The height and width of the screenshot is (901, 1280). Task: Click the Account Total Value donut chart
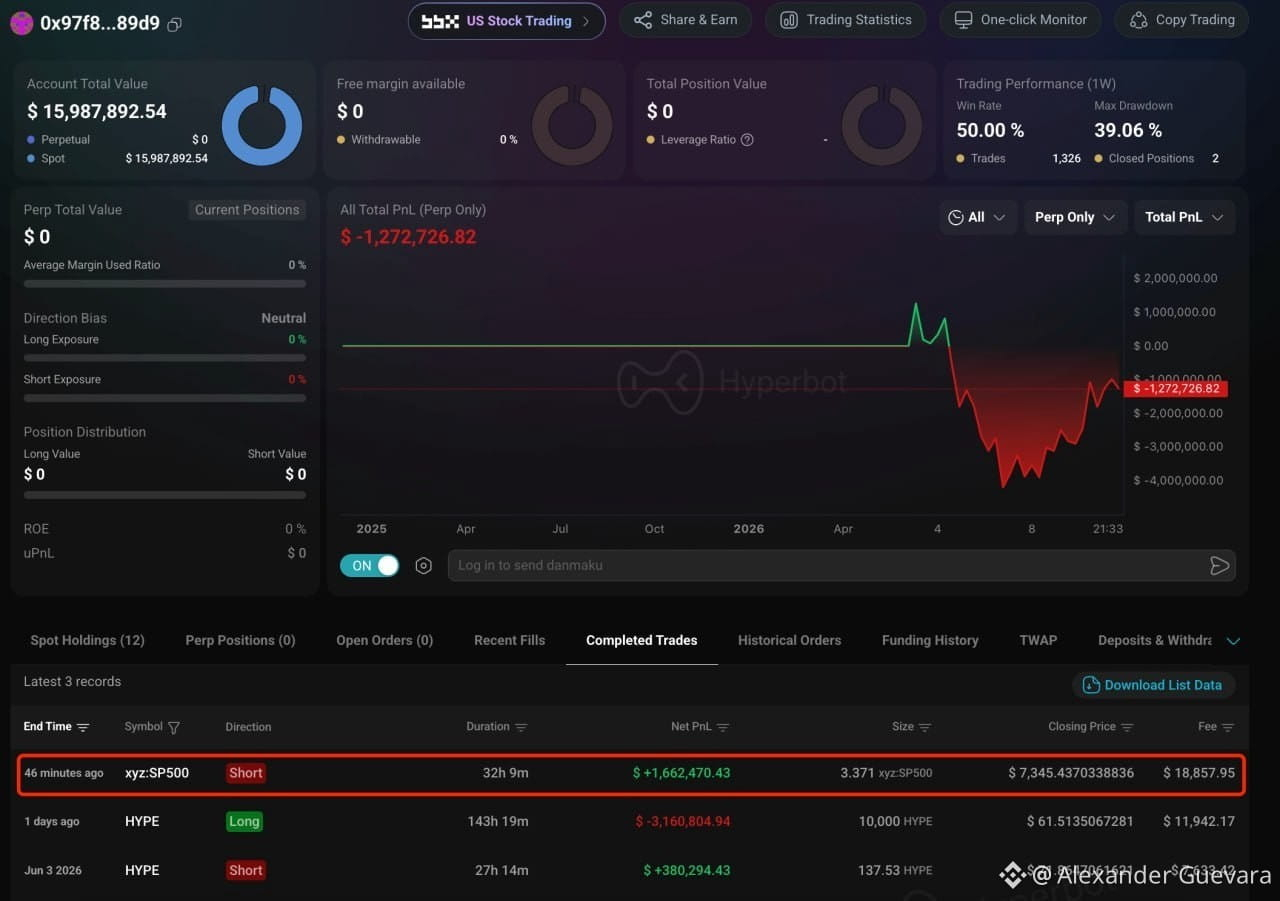(x=261, y=125)
